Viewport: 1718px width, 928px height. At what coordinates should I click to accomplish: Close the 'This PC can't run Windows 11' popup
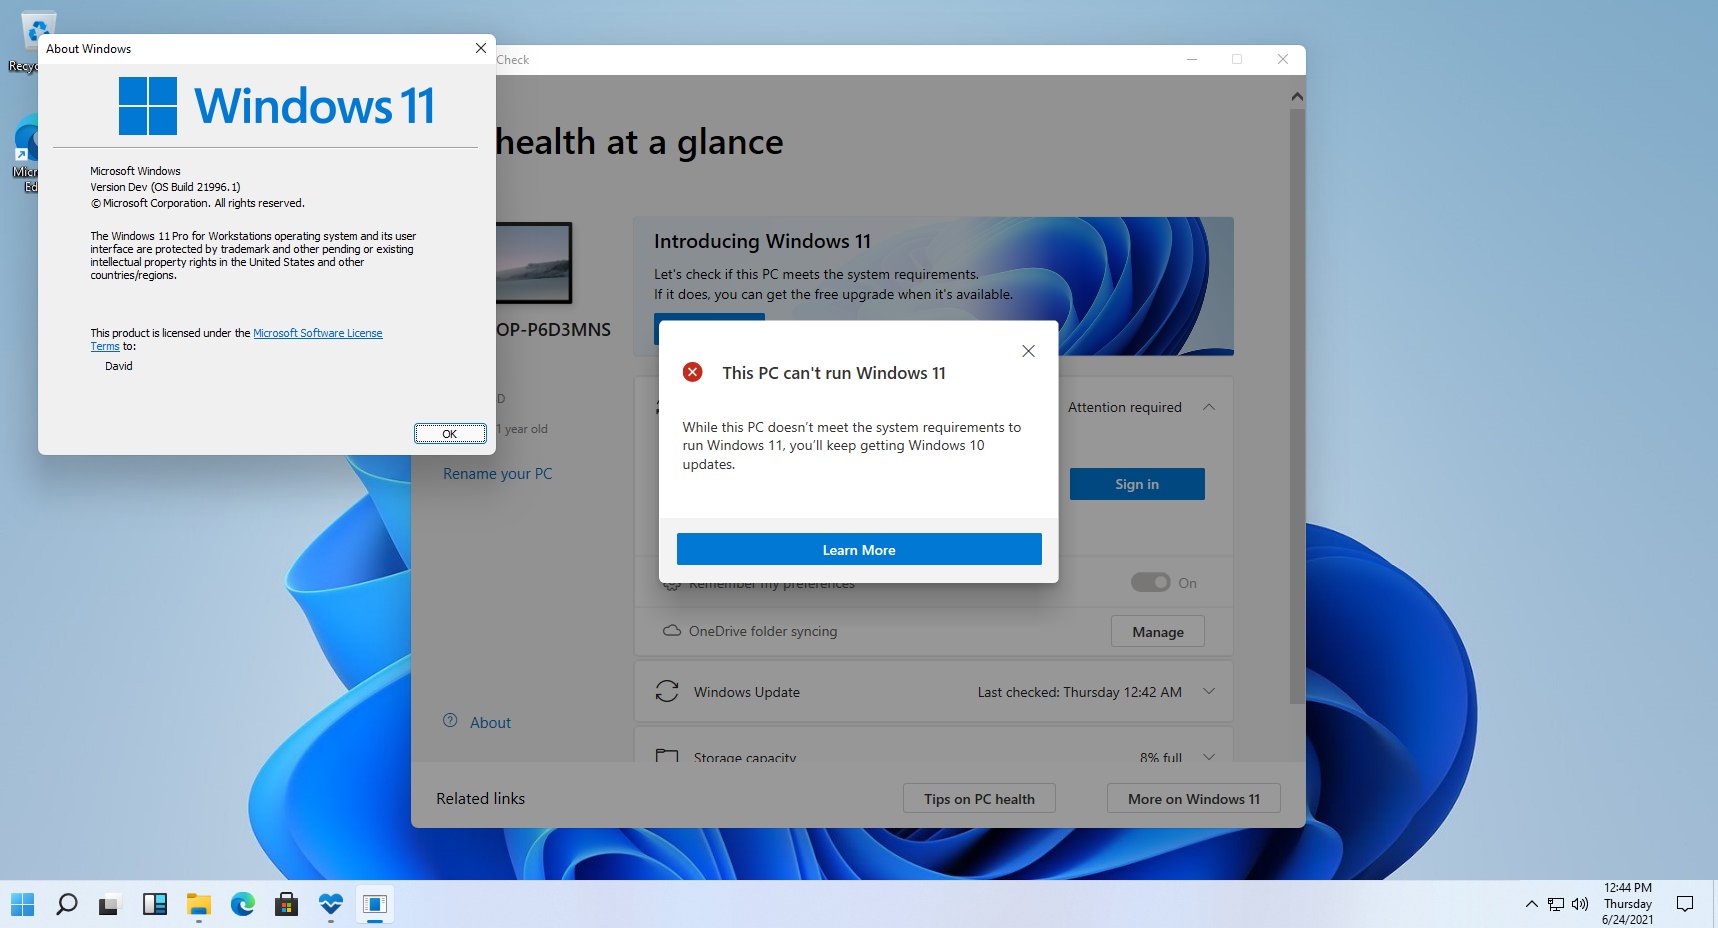[1028, 351]
